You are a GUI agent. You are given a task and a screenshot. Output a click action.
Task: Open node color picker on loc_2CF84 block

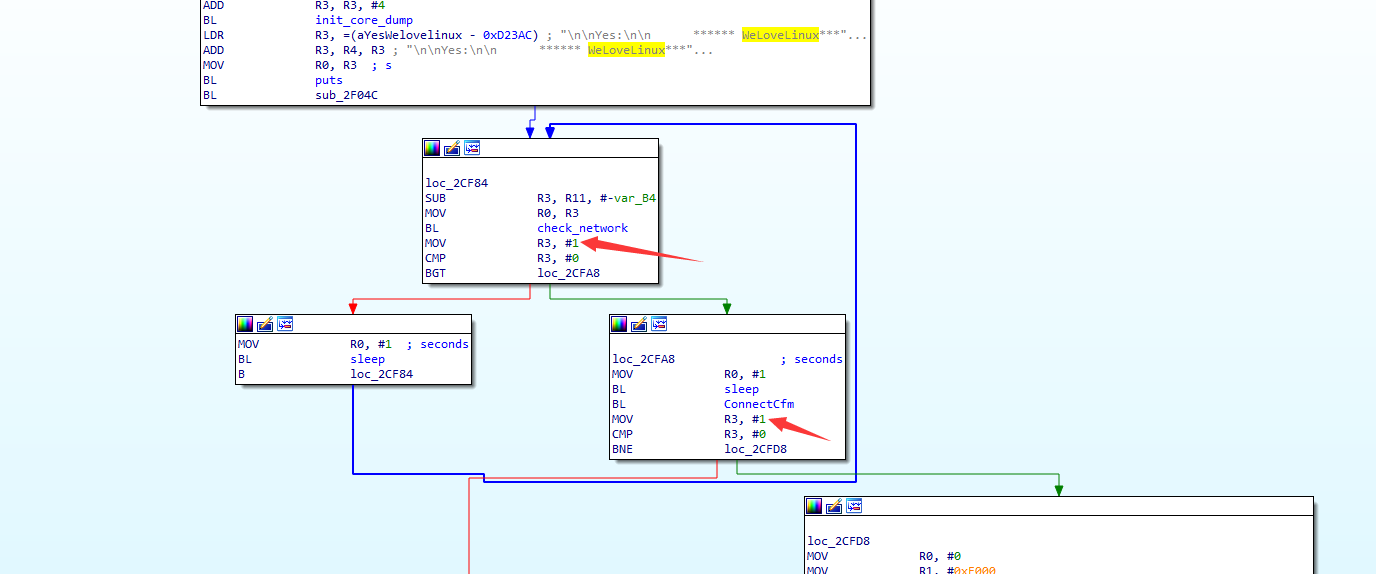coord(432,148)
